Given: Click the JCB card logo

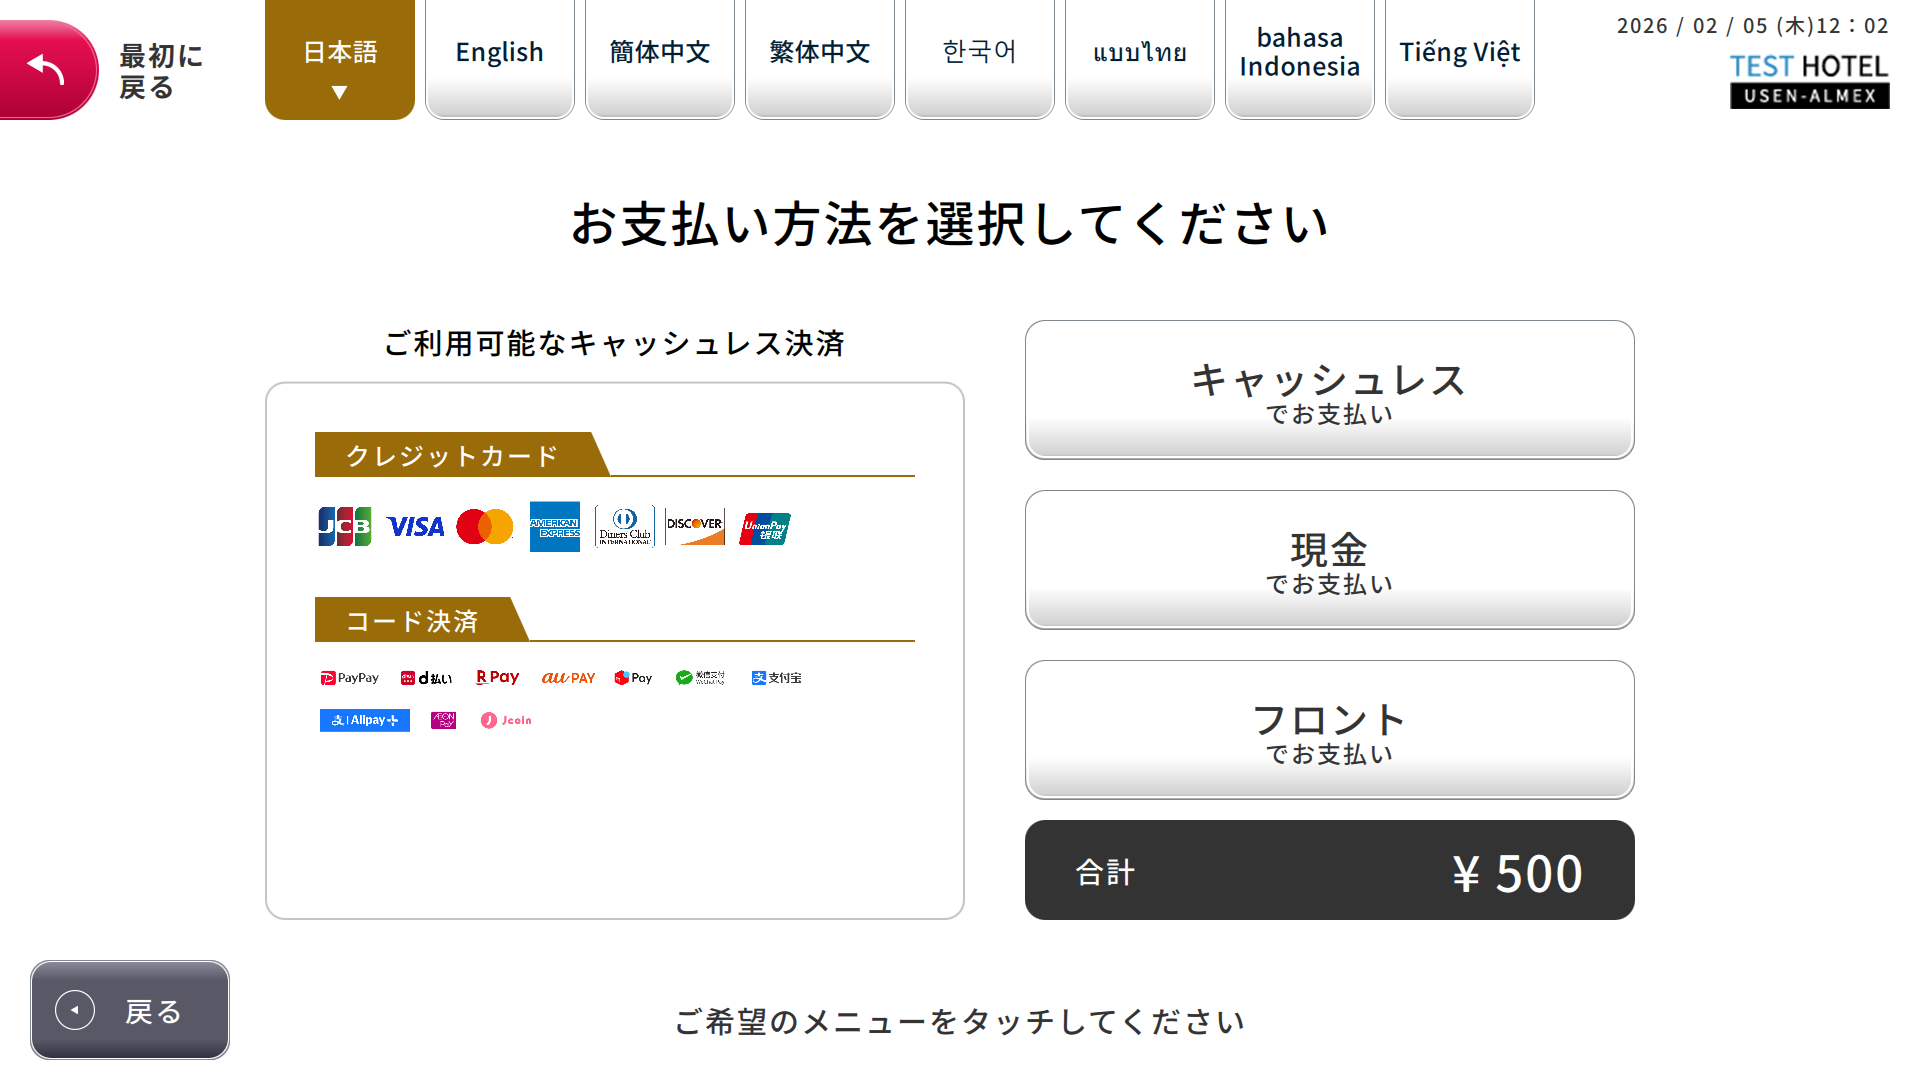Looking at the screenshot, I should tap(344, 526).
